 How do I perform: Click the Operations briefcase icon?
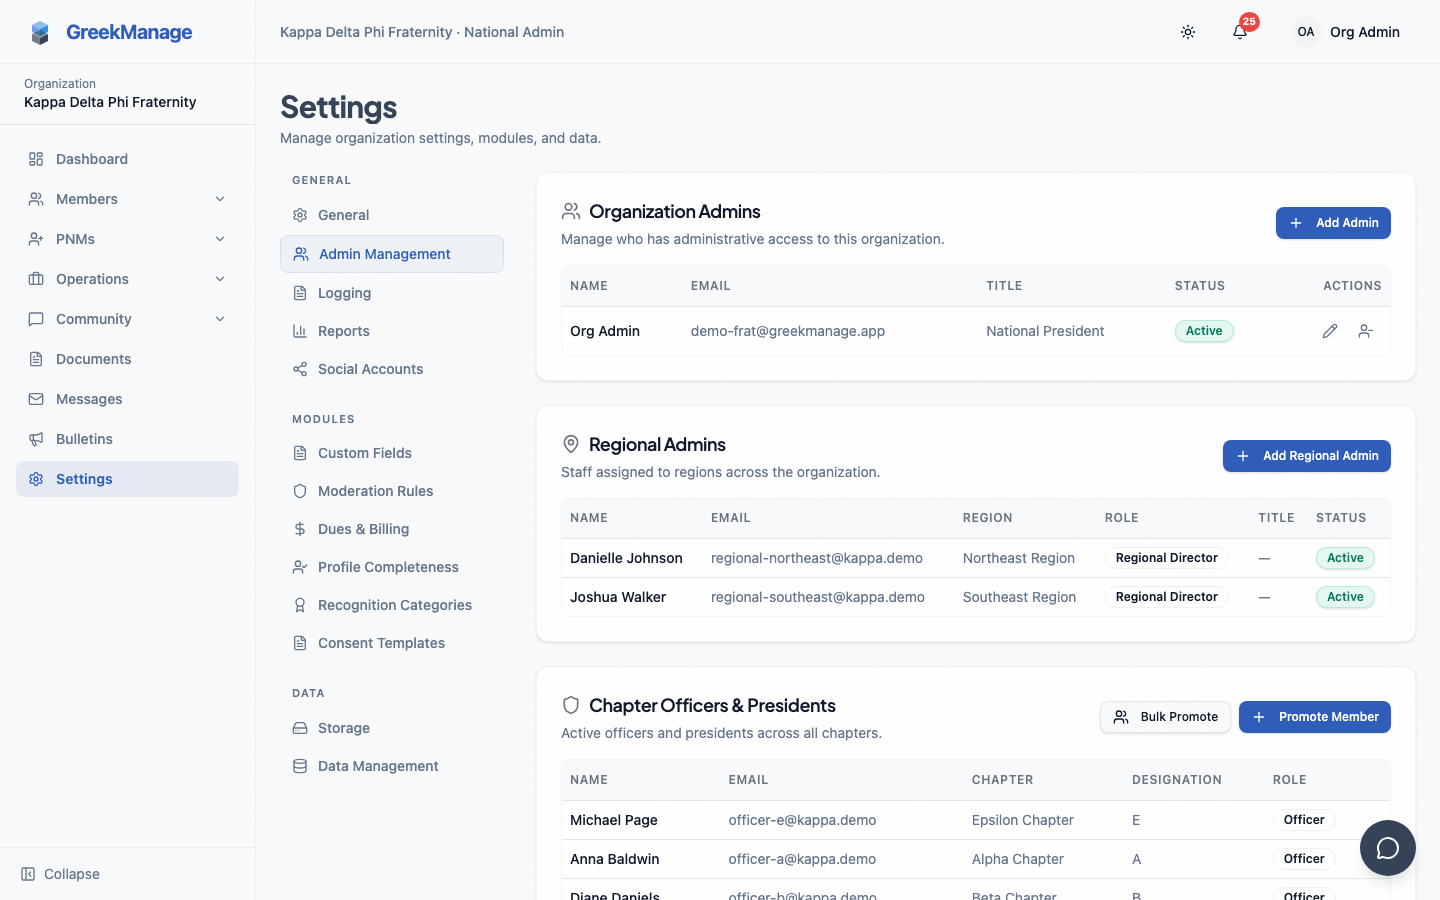coord(36,279)
